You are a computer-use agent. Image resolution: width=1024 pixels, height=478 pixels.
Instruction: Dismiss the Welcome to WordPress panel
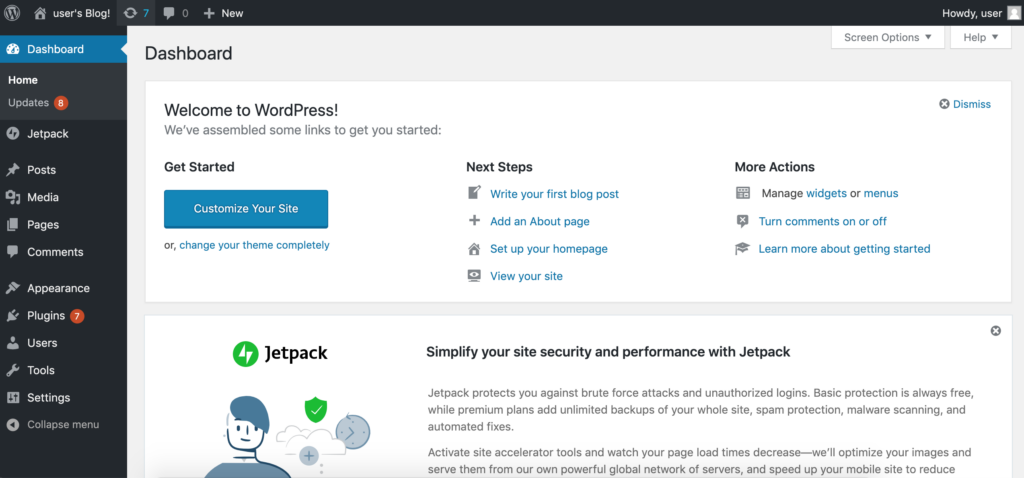(965, 104)
